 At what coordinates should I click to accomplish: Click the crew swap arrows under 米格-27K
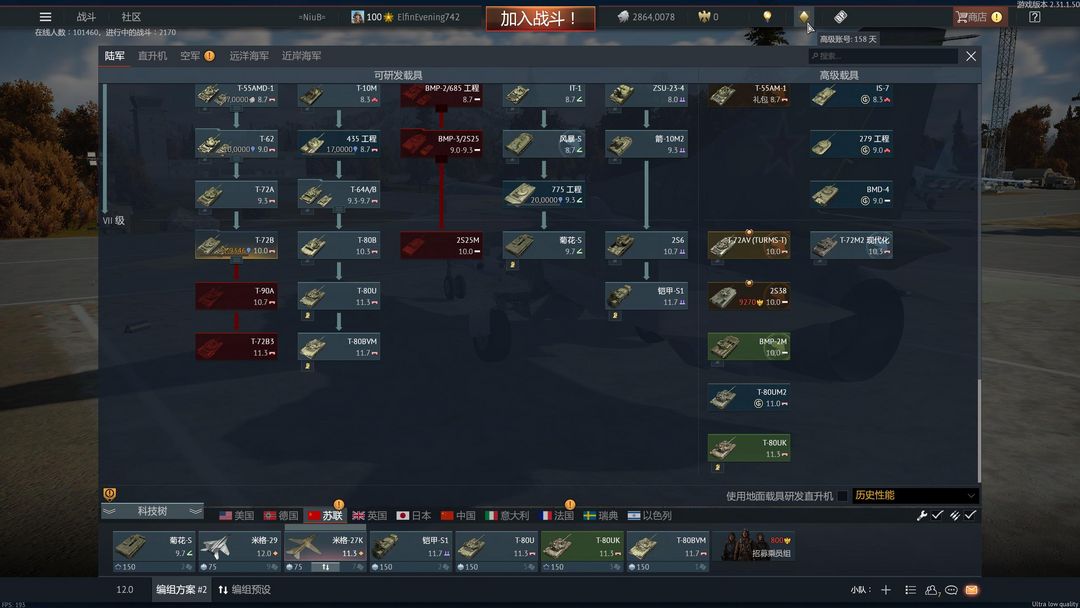coord(325,567)
